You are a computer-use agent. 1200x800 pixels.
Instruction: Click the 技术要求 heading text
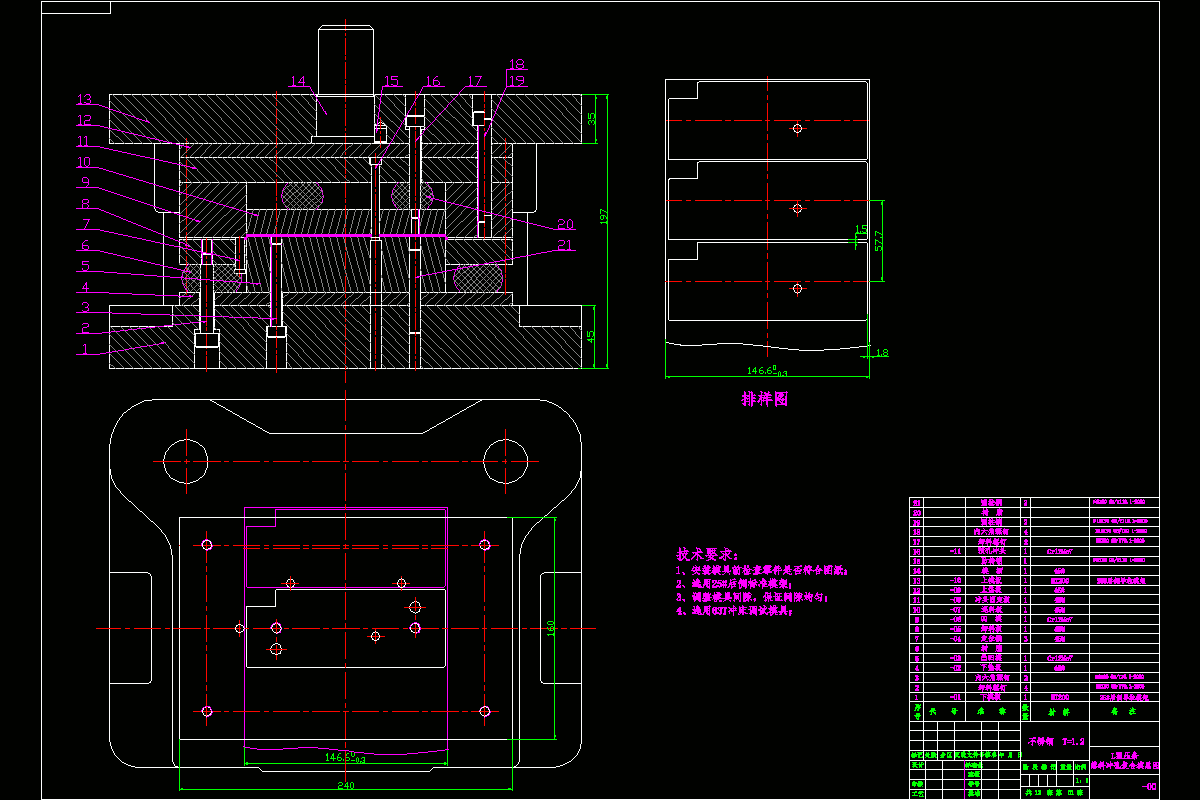point(707,554)
